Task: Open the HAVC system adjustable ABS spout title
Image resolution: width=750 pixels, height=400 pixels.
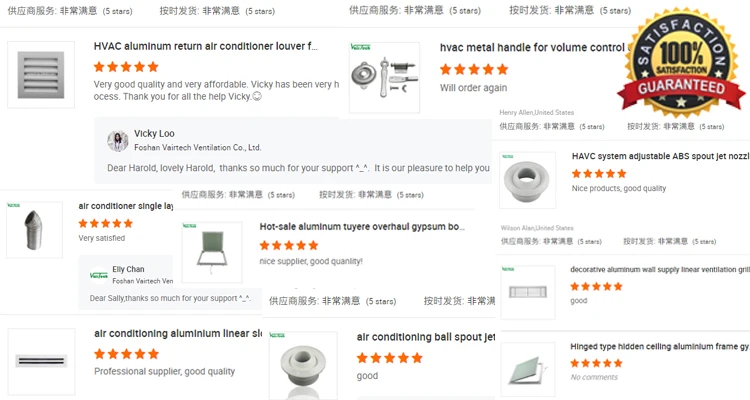Action: [x=661, y=156]
